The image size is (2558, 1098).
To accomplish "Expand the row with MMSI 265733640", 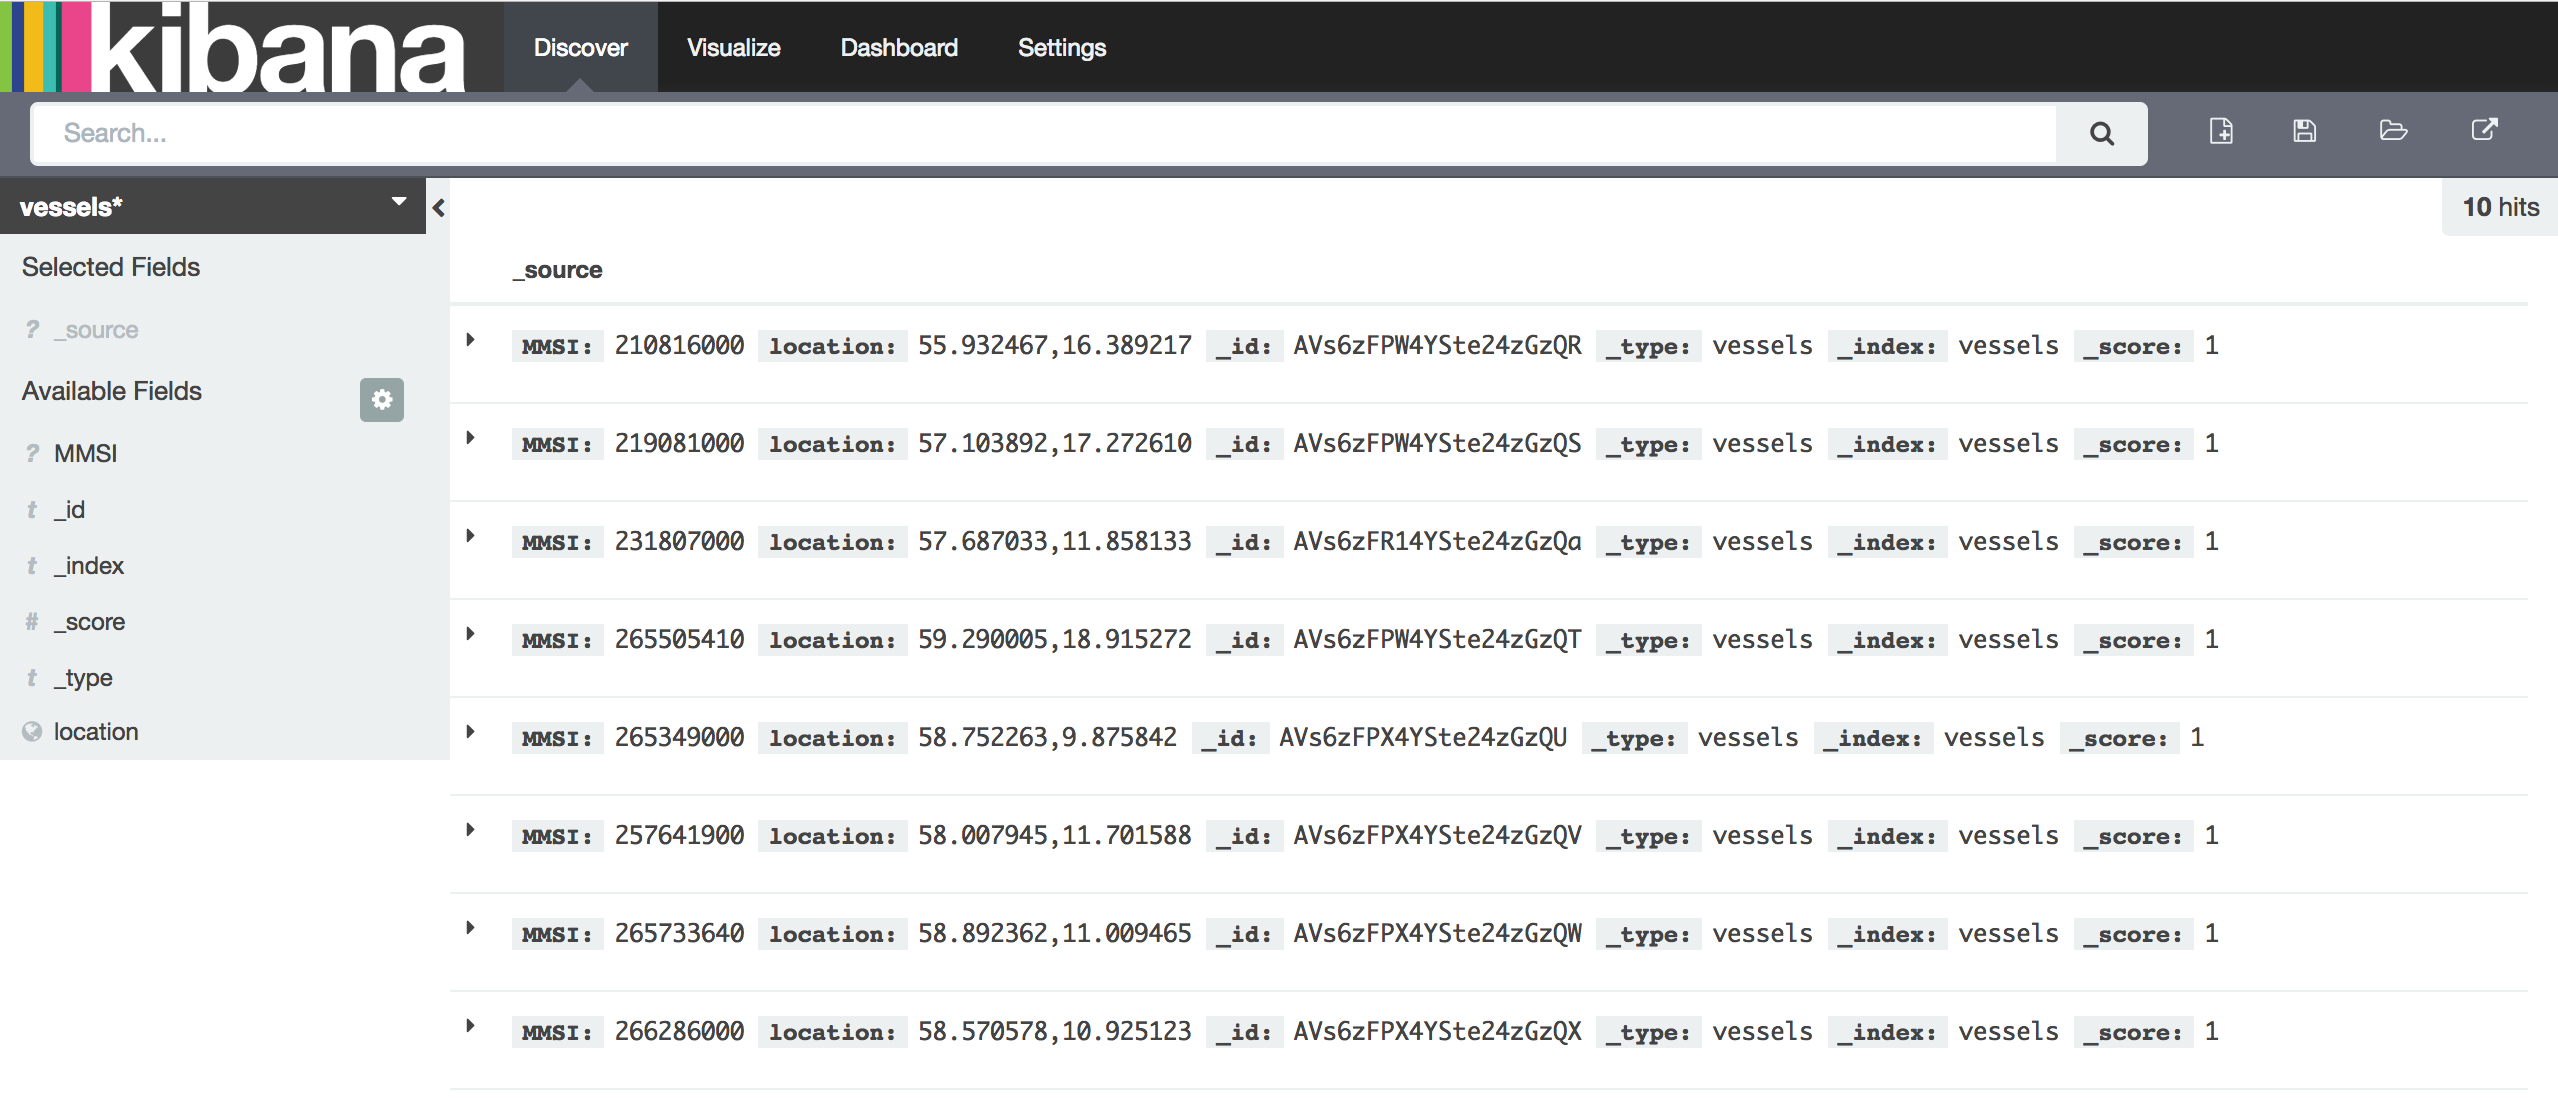I will point(470,928).
